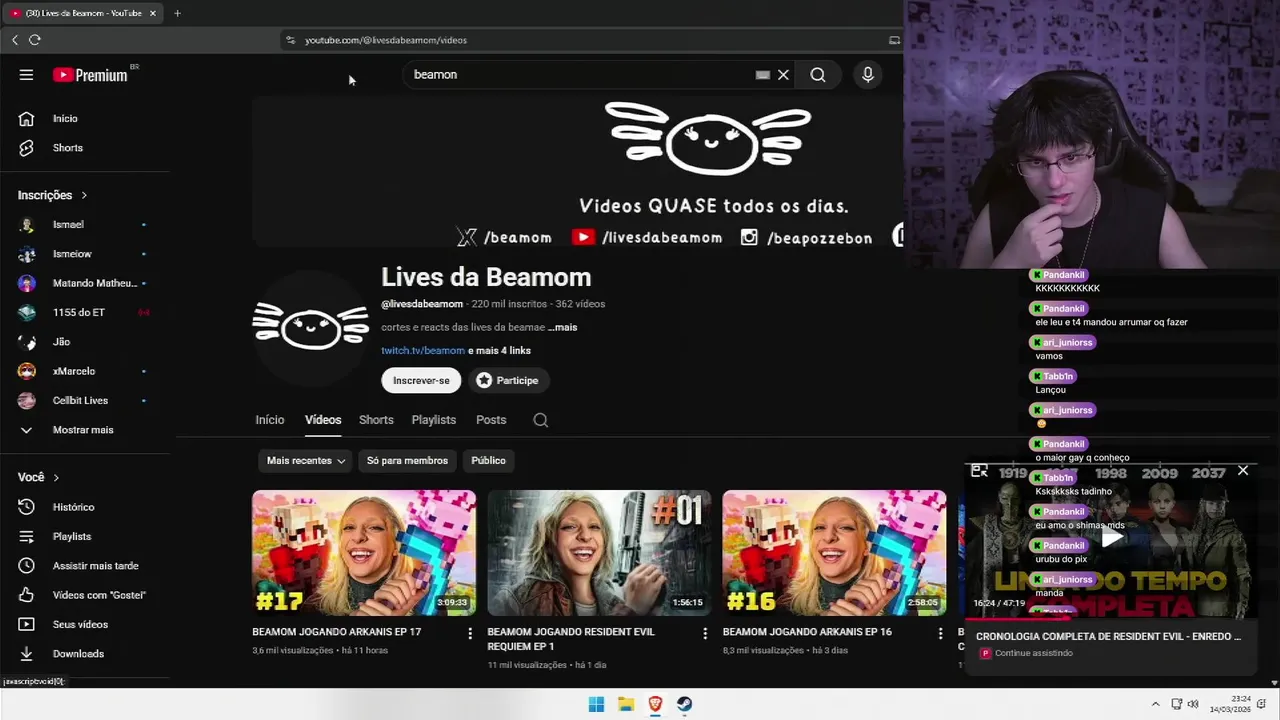Image resolution: width=1280 pixels, height=720 pixels.
Task: Select the Lives da Beamom browser tab
Action: pyautogui.click(x=82, y=13)
